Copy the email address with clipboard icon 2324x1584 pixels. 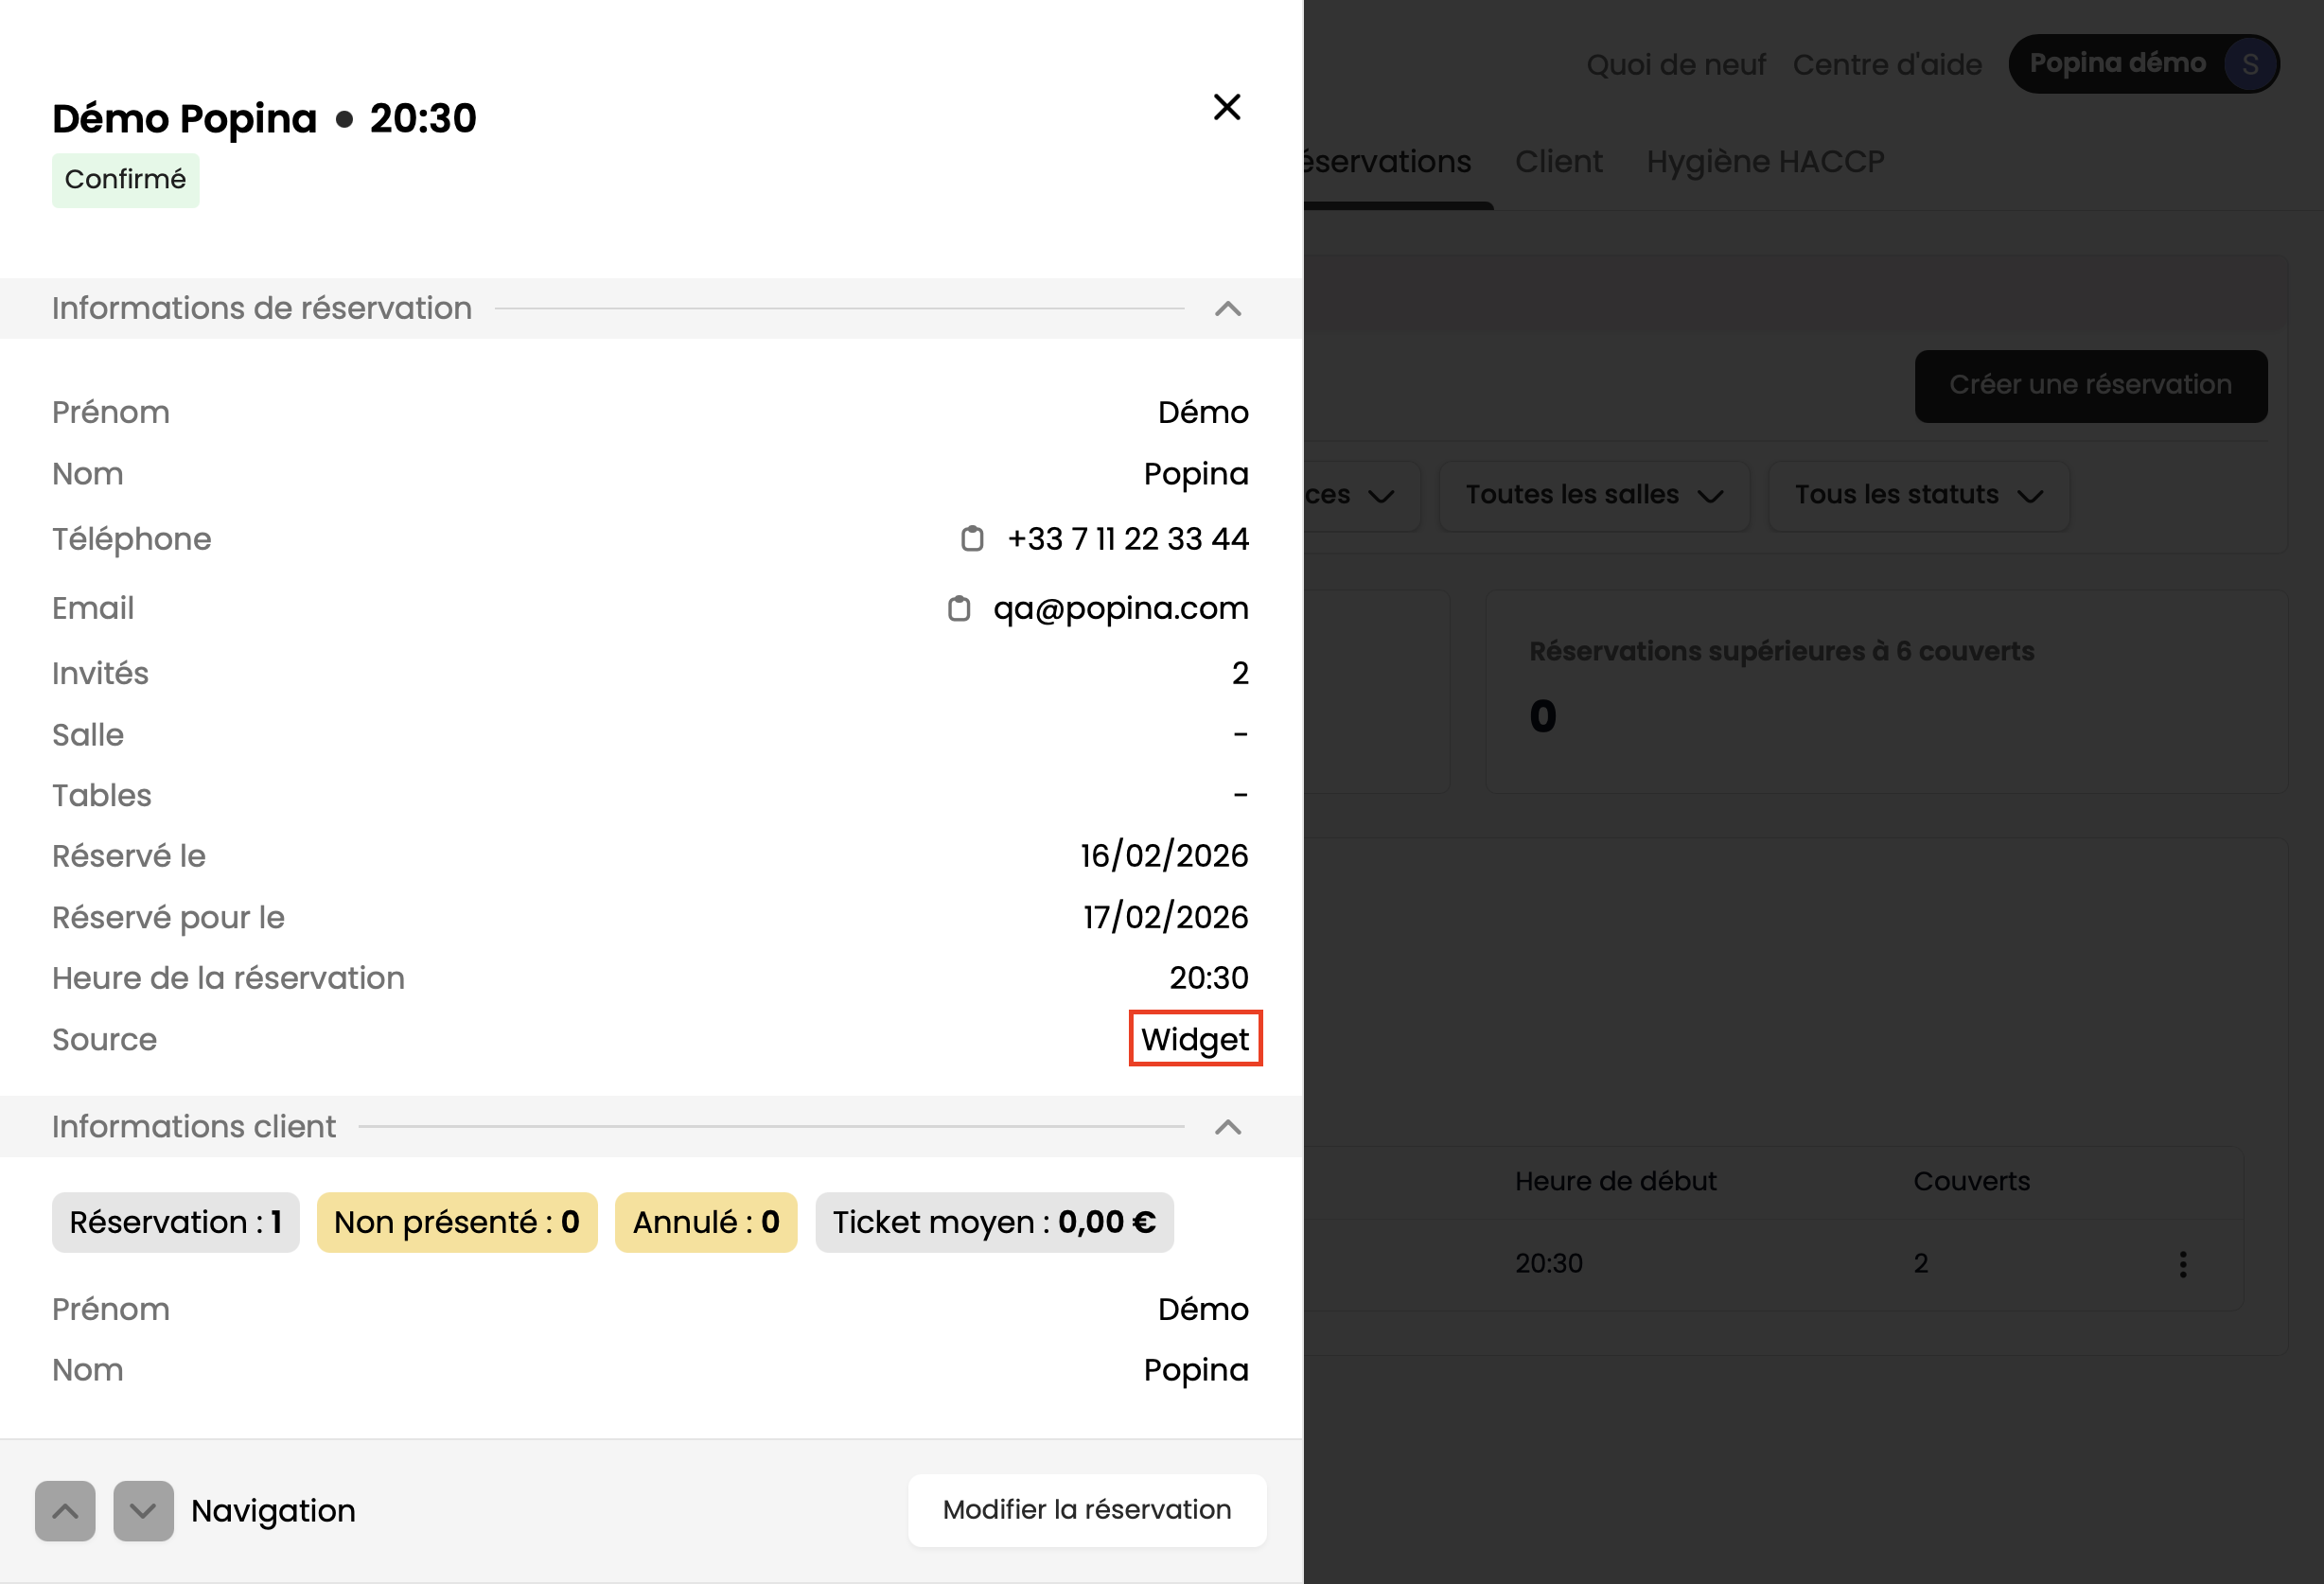click(958, 608)
